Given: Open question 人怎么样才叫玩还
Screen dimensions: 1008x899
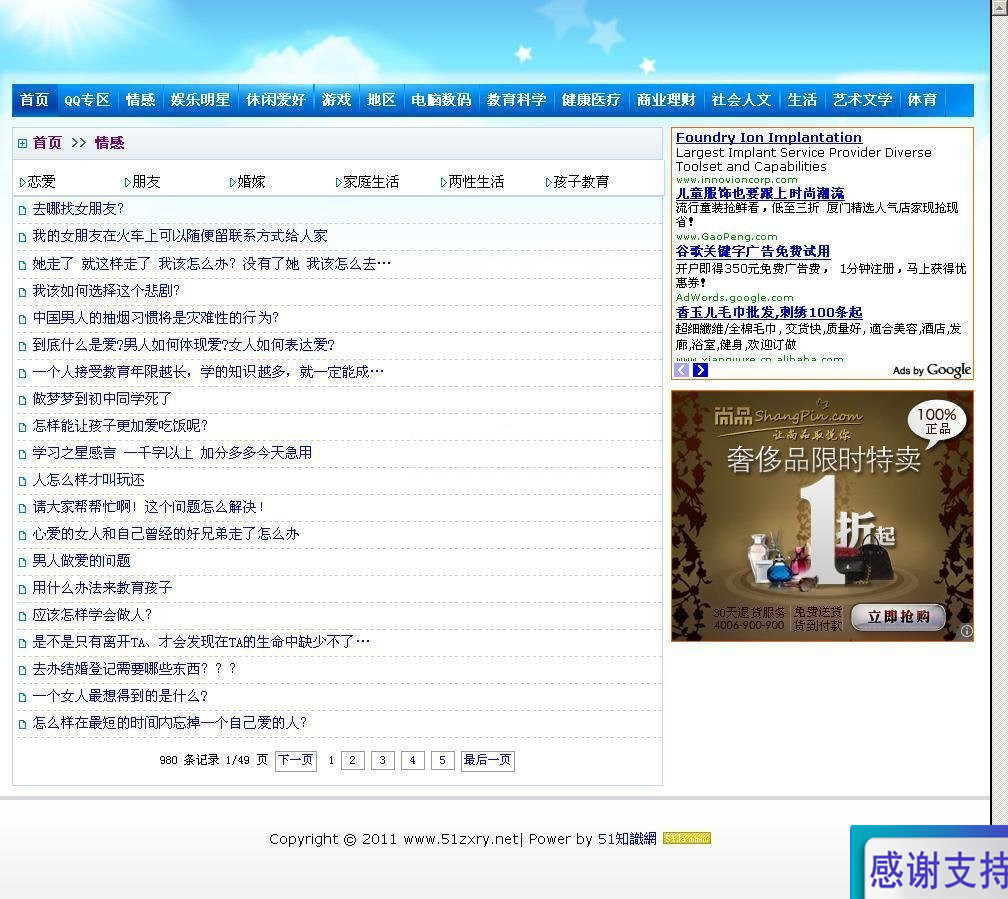Looking at the screenshot, I should click(89, 480).
